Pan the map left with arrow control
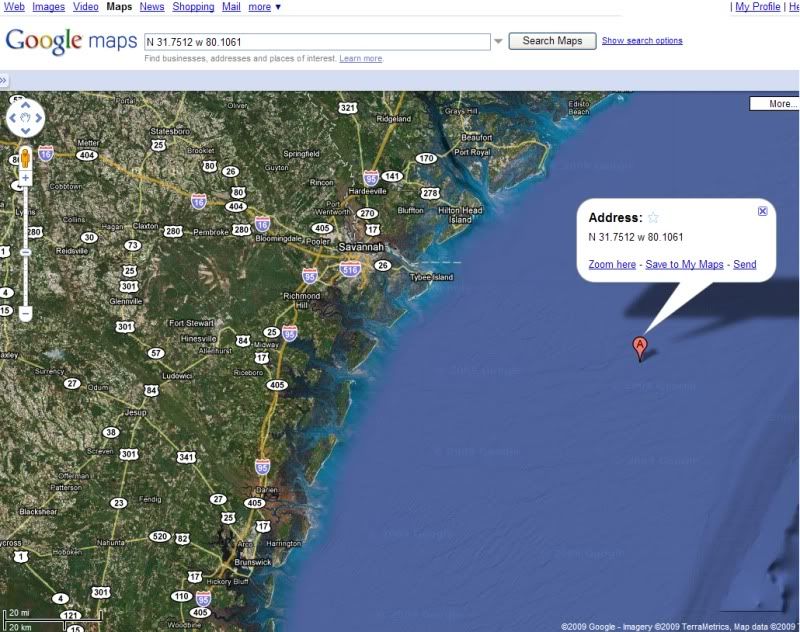 tap(13, 118)
